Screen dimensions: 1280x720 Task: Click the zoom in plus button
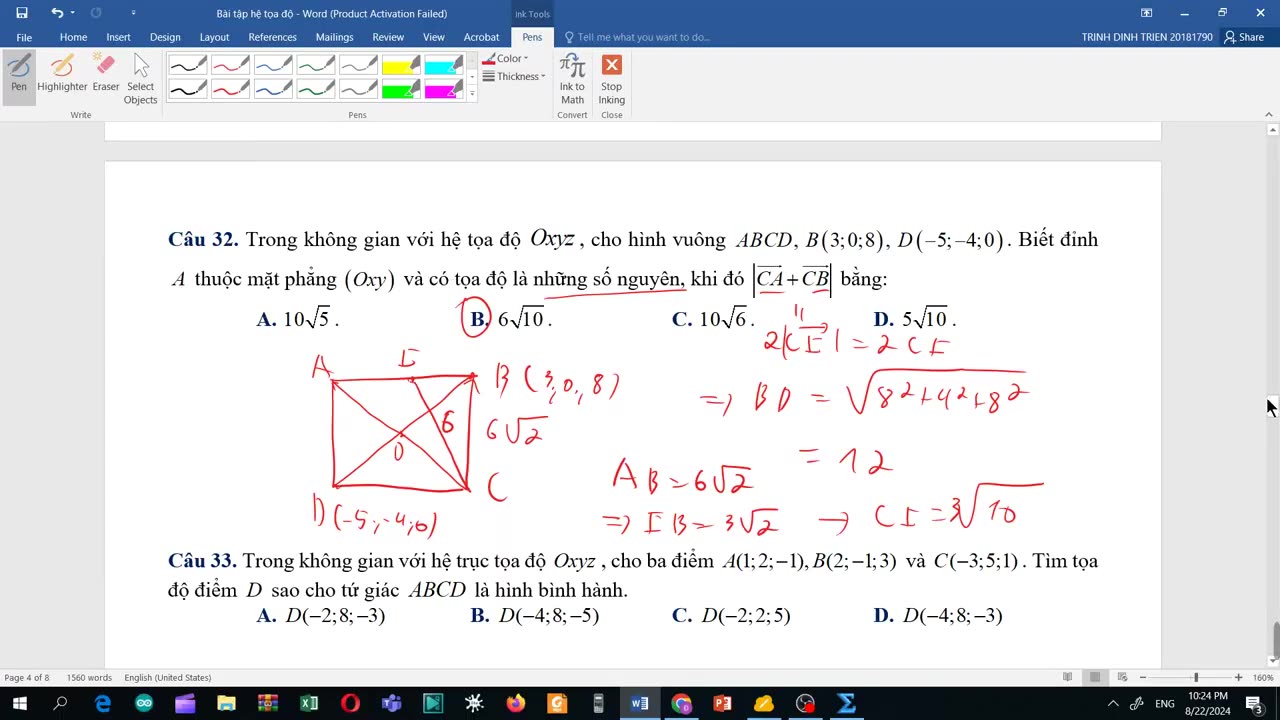1238,677
